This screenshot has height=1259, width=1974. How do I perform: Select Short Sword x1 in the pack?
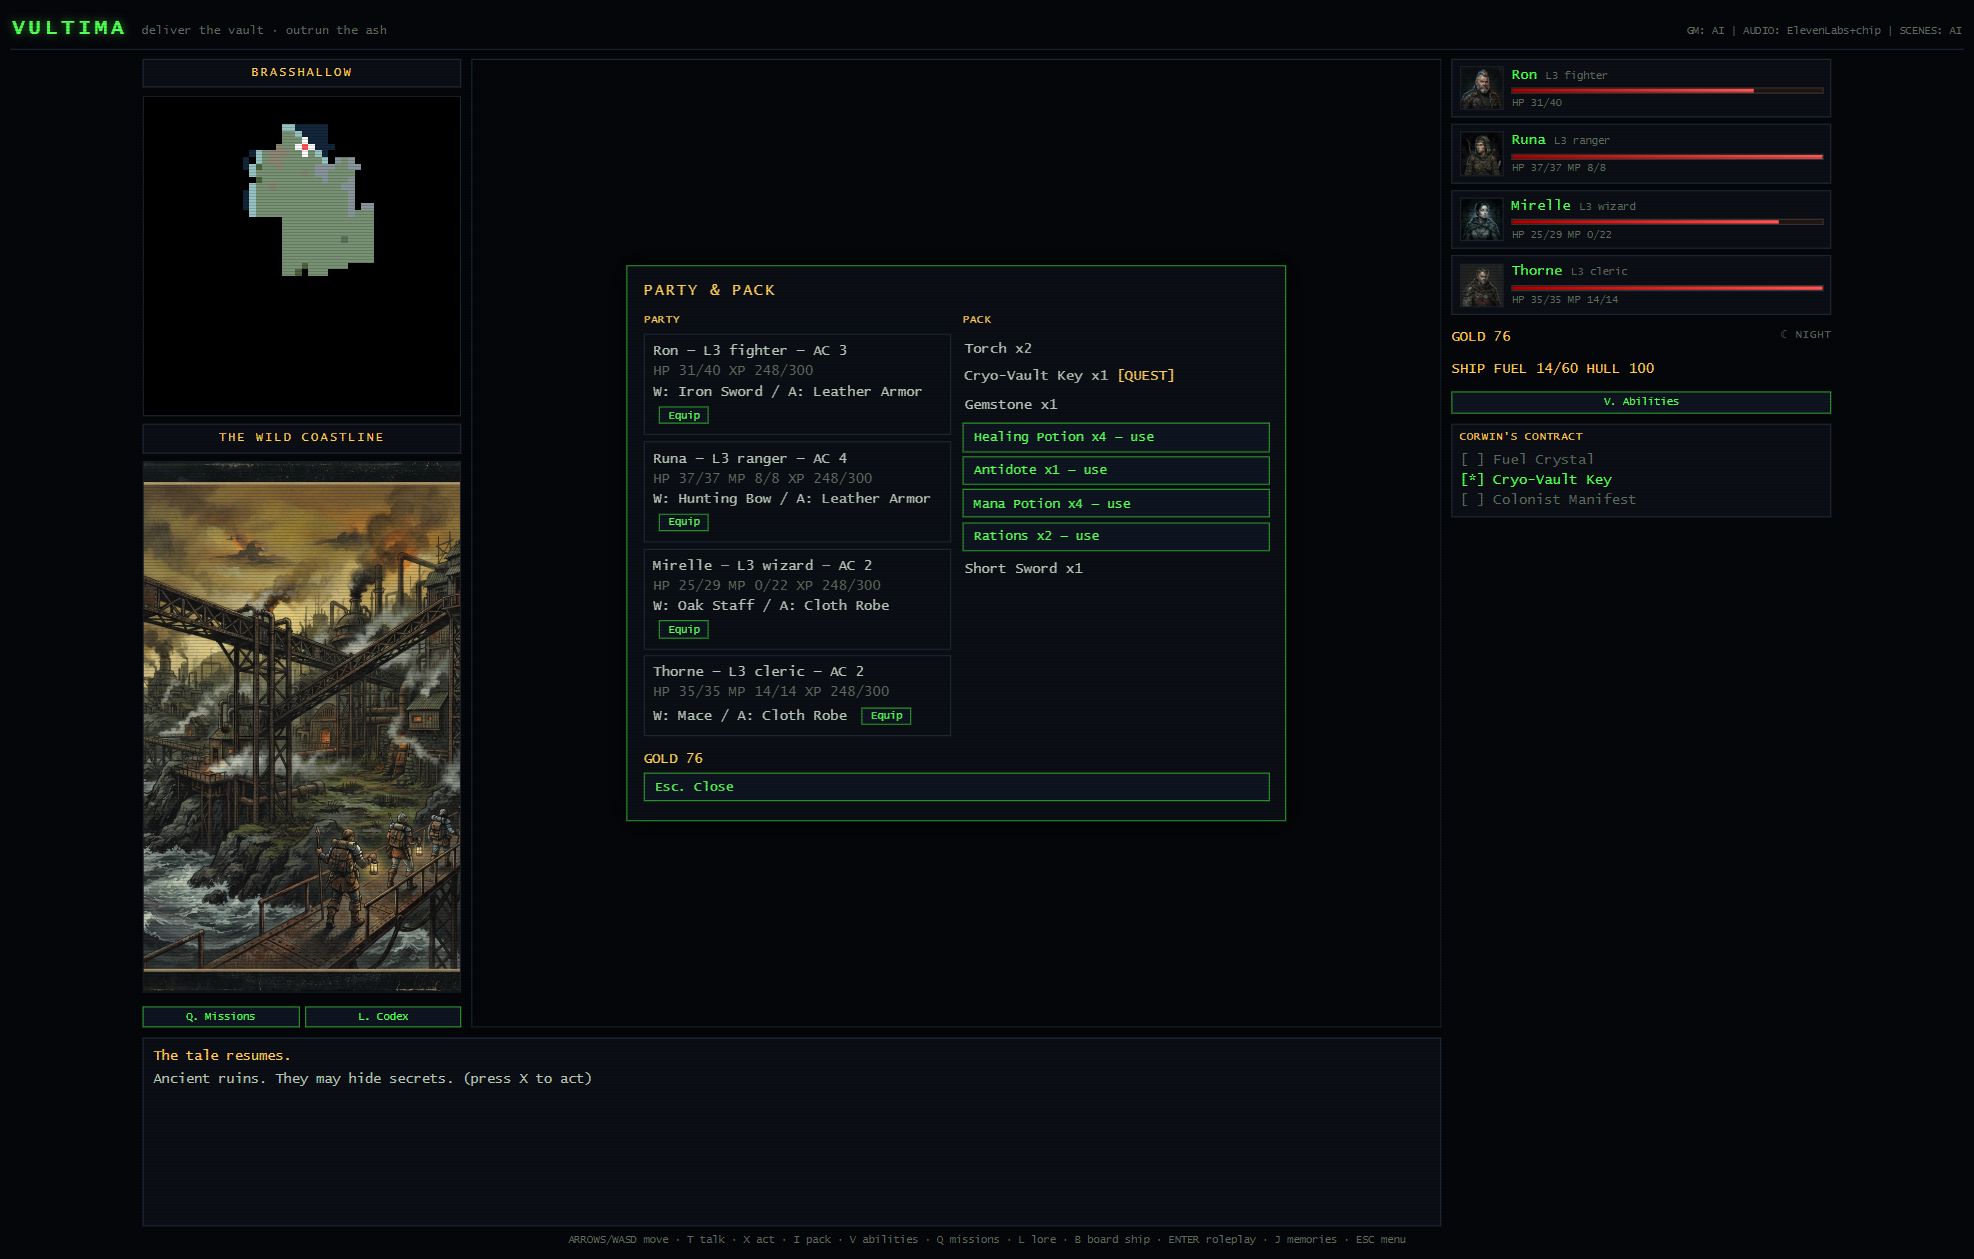click(1023, 569)
